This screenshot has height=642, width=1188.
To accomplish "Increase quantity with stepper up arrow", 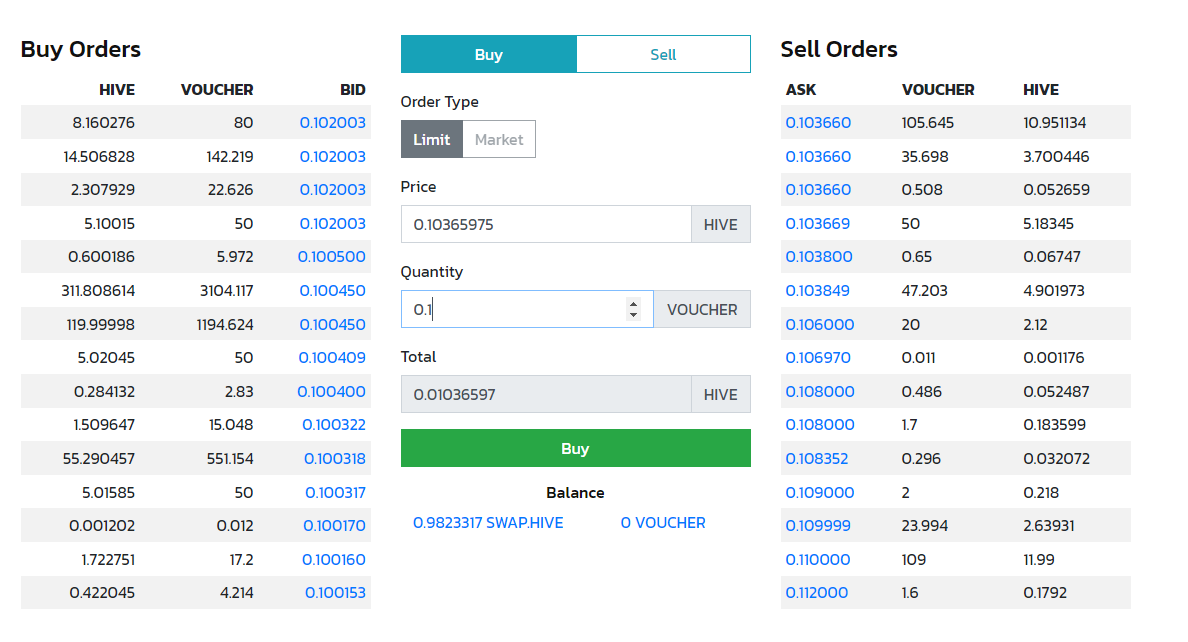I will pos(633,304).
